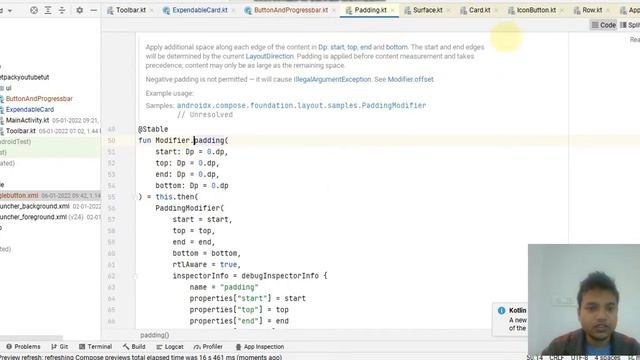Viewport: 640px width, 360px height.
Task: Hide the project panel with minus icon
Action: click(x=93, y=10)
